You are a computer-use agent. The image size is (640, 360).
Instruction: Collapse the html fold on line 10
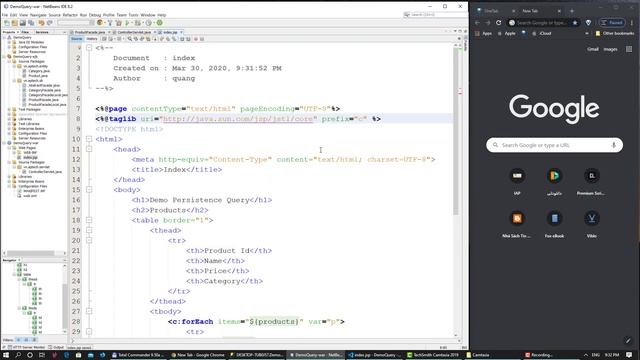click(x=89, y=139)
